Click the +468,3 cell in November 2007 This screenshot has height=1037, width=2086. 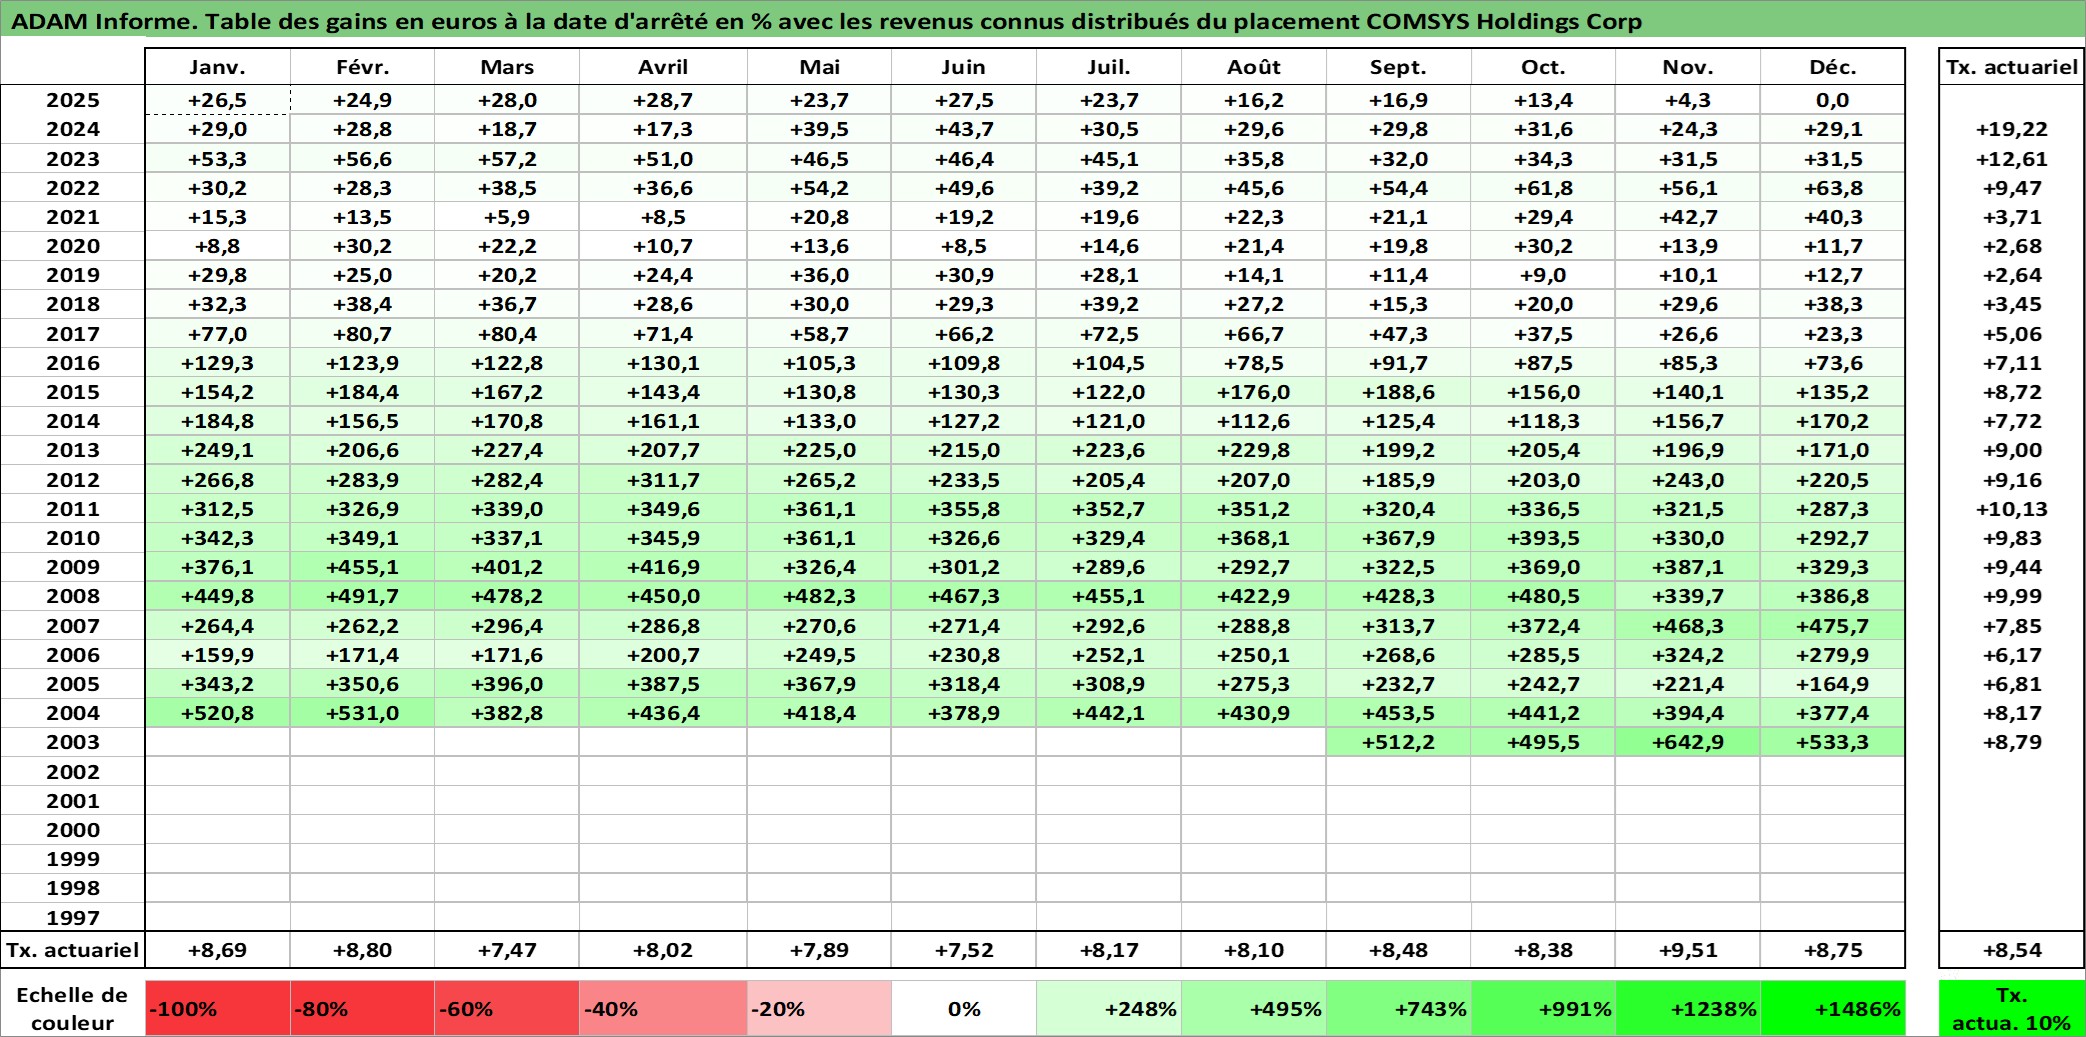[x=1688, y=626]
